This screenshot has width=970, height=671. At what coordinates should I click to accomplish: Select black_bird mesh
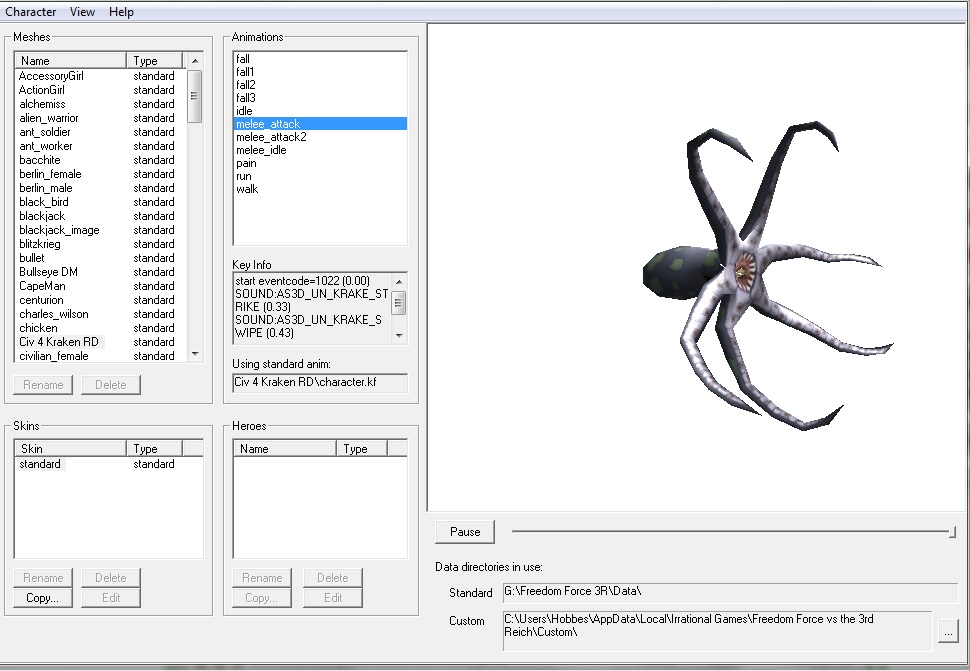click(x=100, y=202)
